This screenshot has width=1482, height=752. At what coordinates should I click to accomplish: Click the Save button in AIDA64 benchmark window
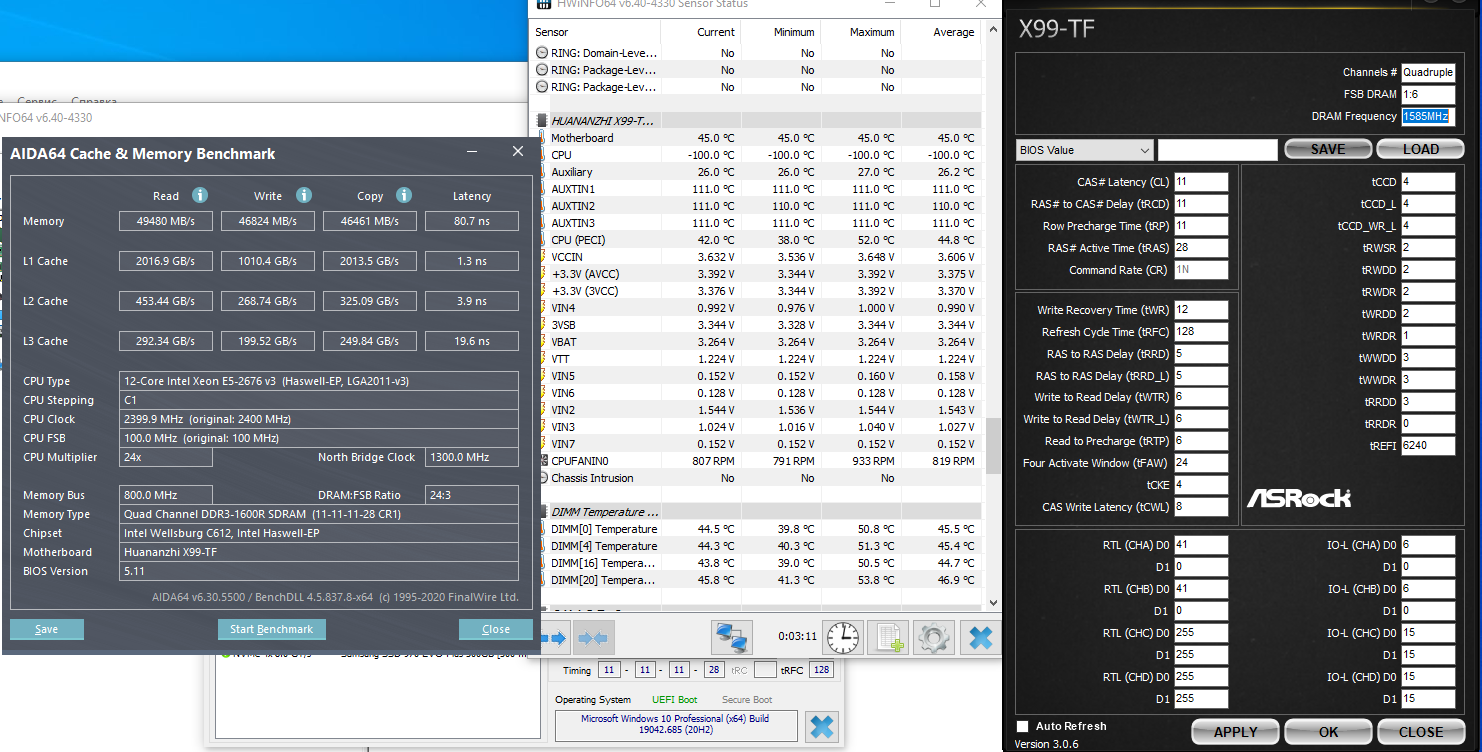pyautogui.click(x=47, y=630)
